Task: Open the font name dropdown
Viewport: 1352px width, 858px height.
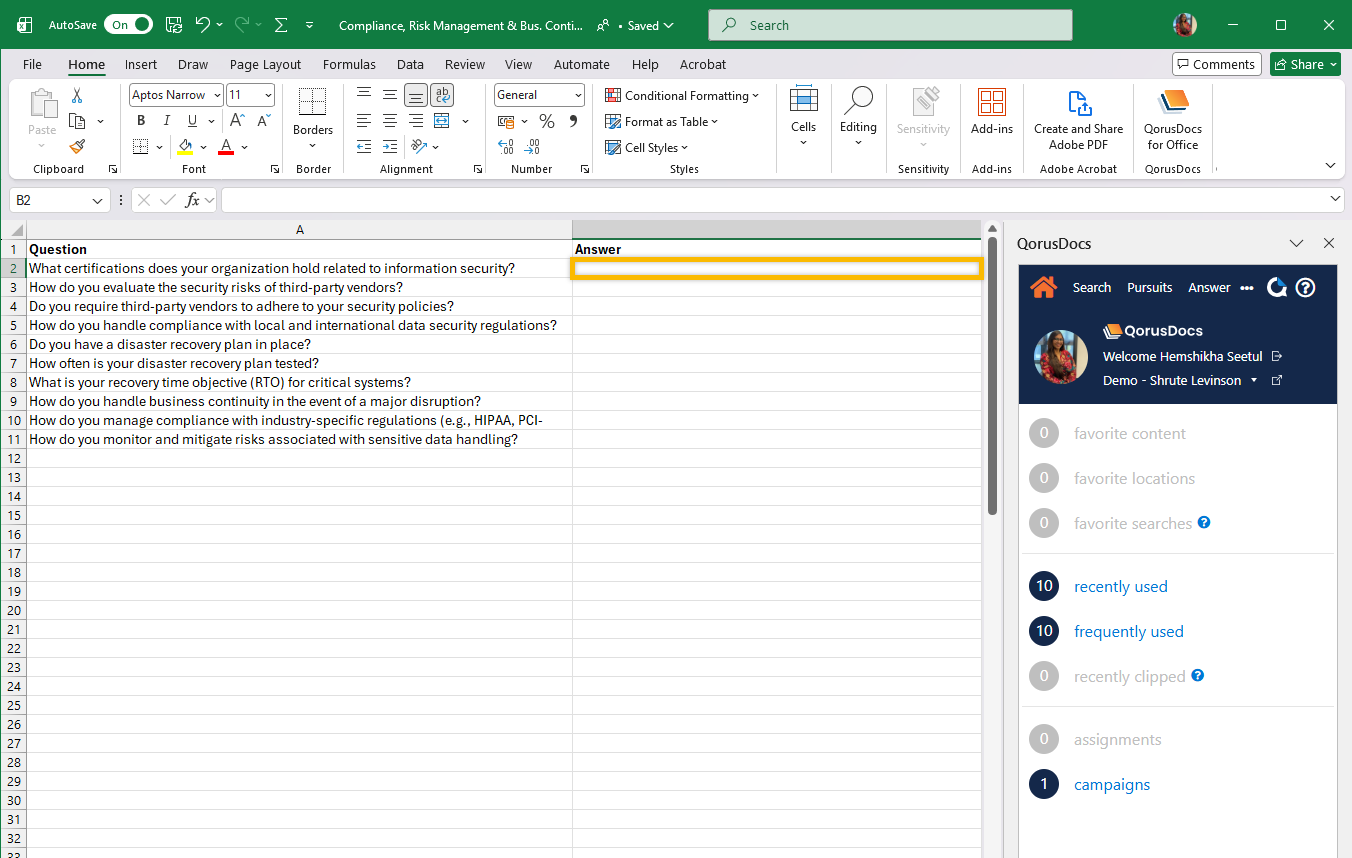Action: point(217,95)
